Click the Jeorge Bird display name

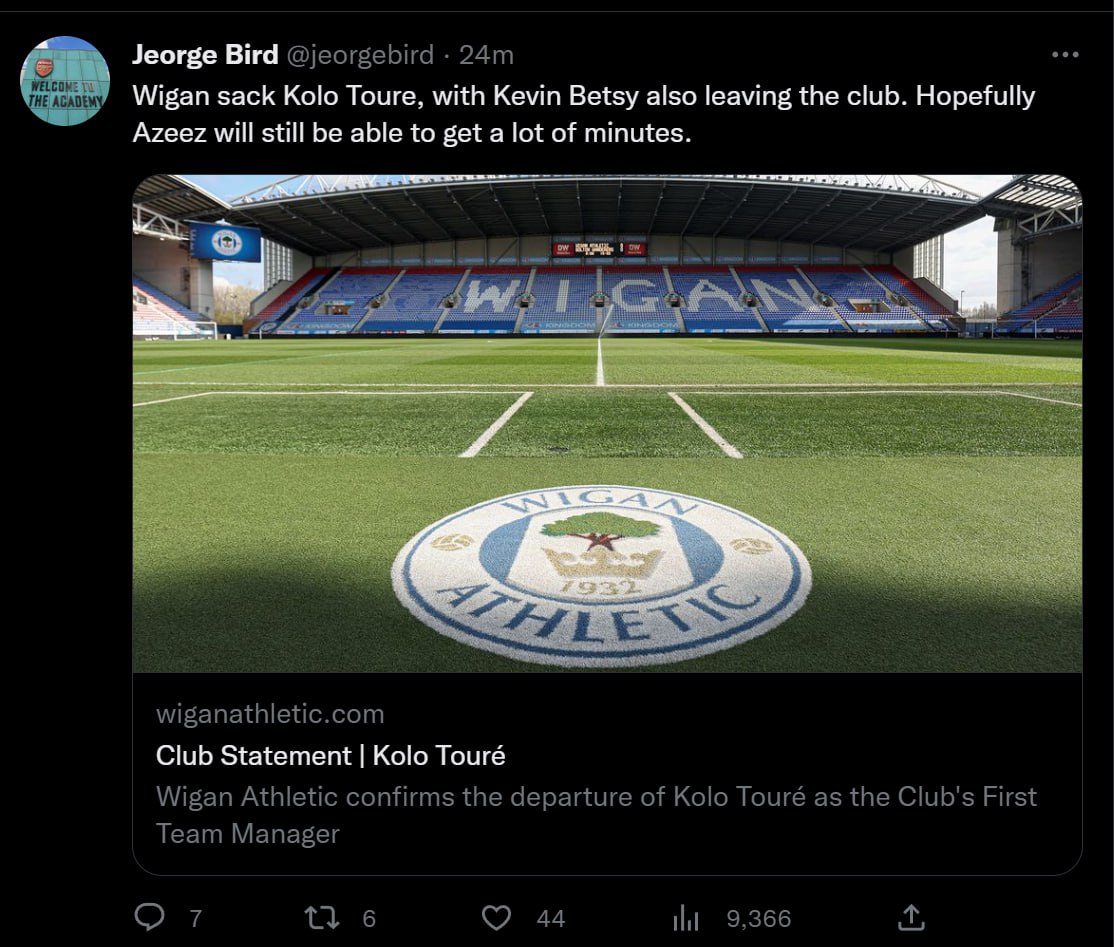pos(204,55)
